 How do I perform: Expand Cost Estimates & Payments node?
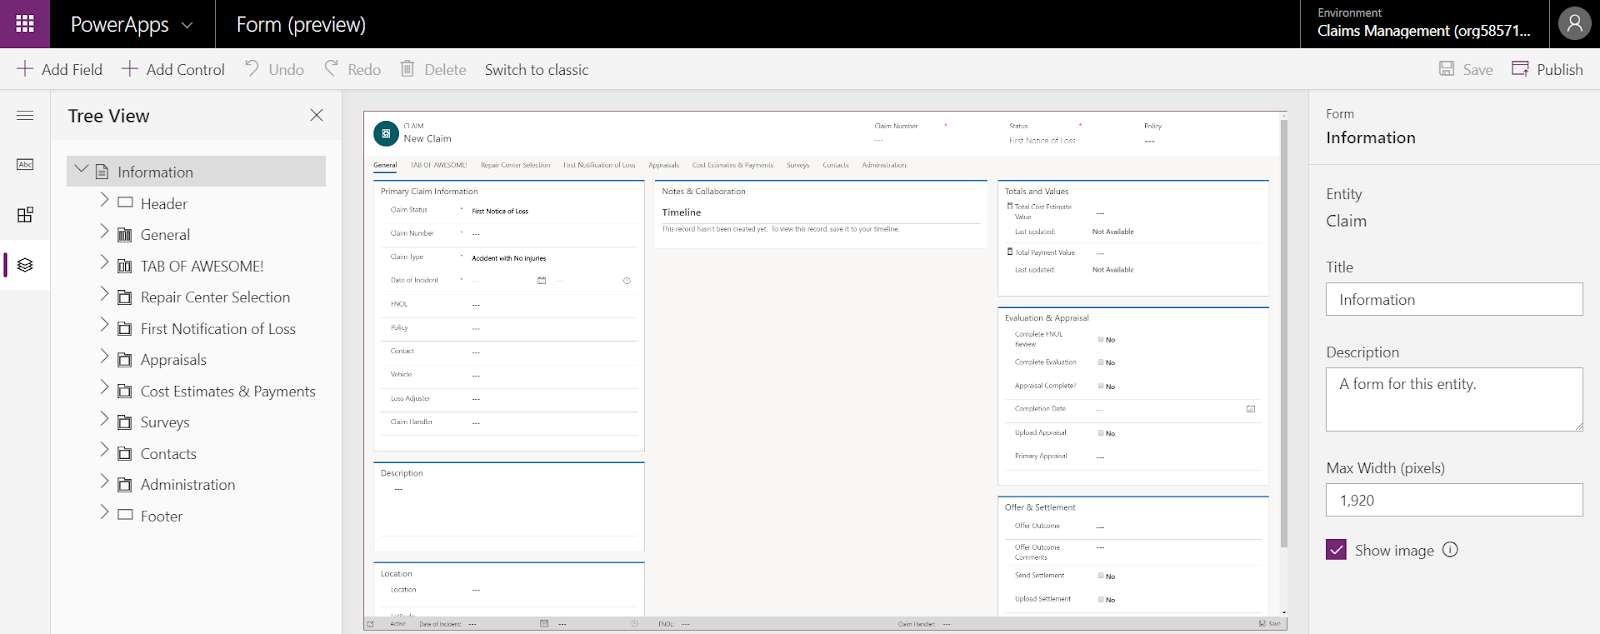click(x=104, y=388)
